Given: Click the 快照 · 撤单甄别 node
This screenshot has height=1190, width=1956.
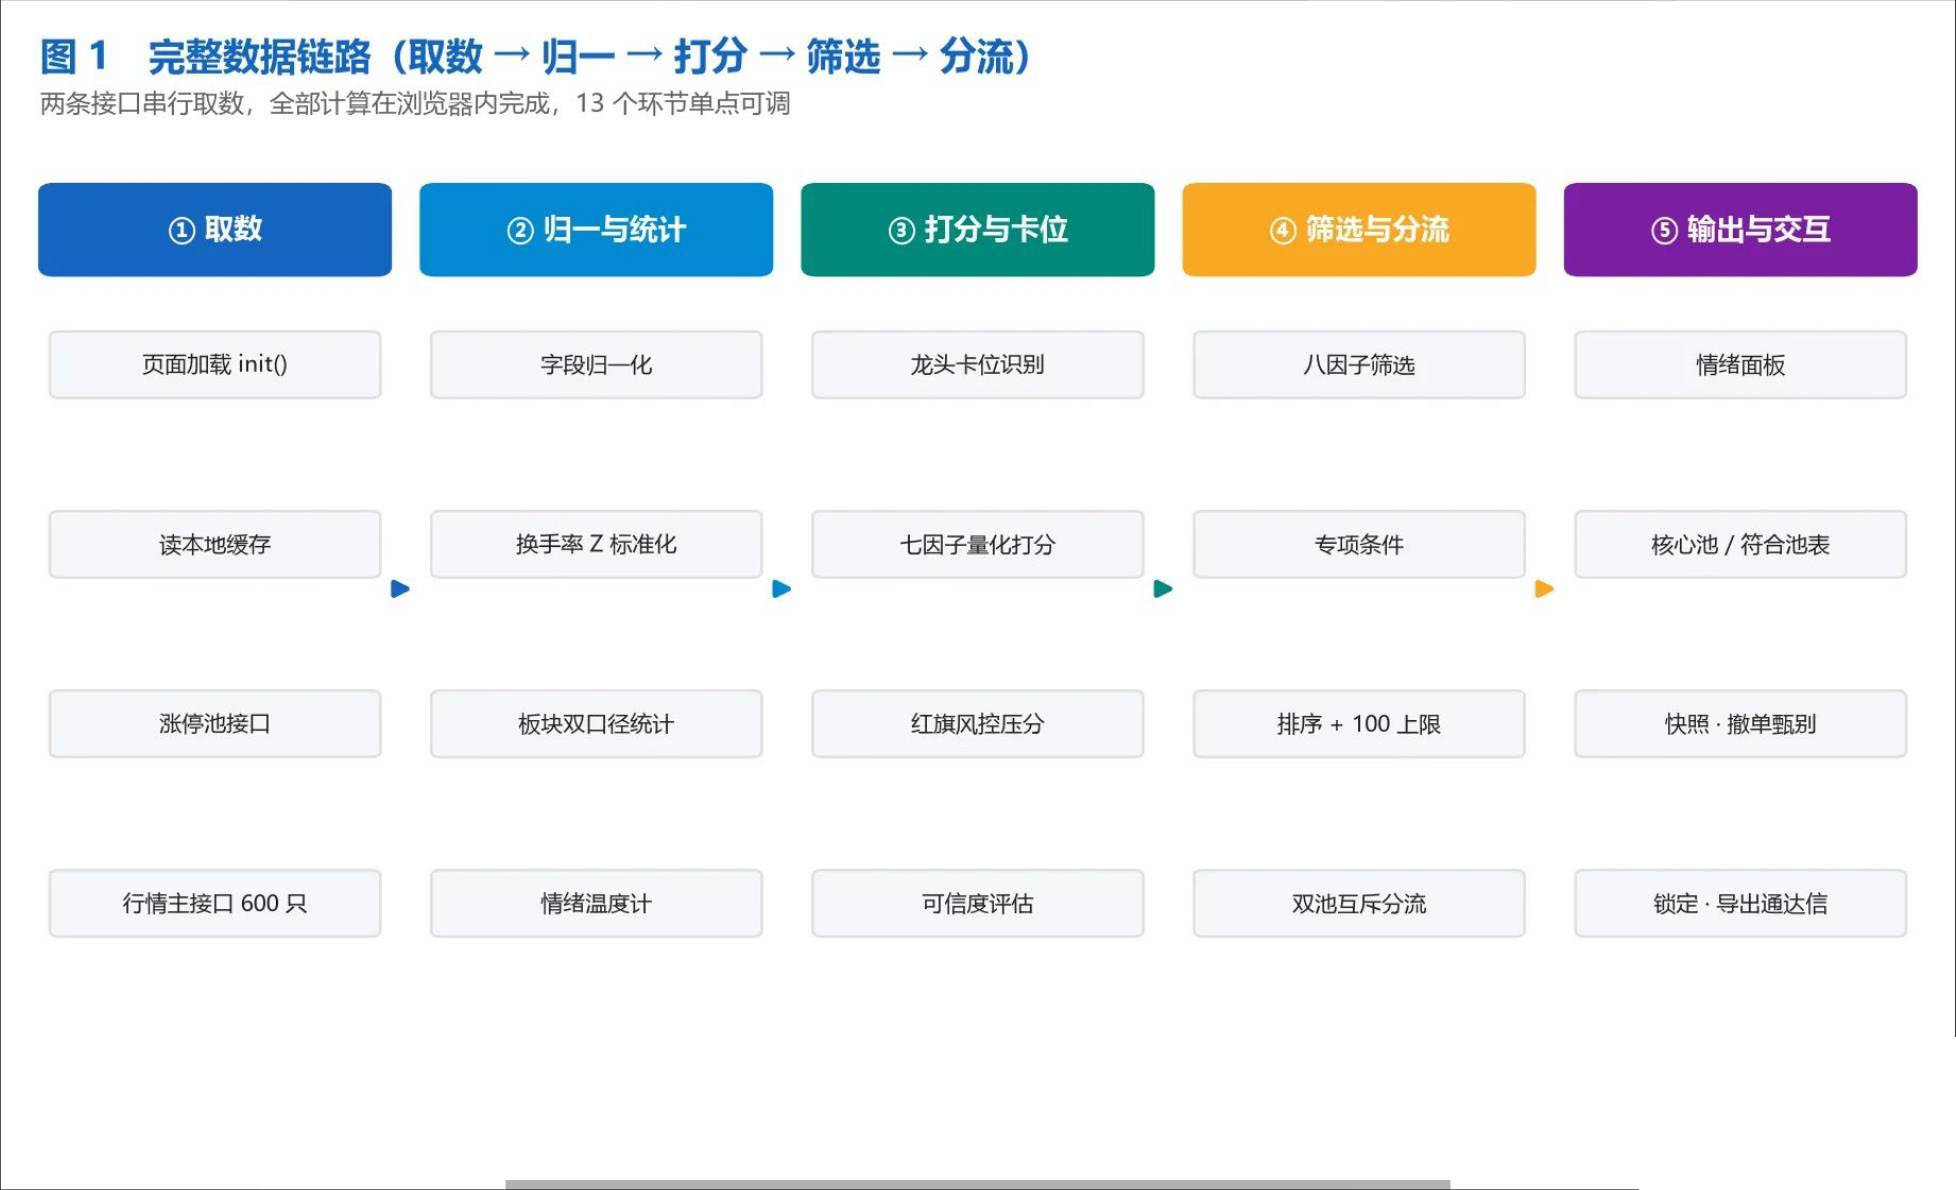Looking at the screenshot, I should point(1740,723).
